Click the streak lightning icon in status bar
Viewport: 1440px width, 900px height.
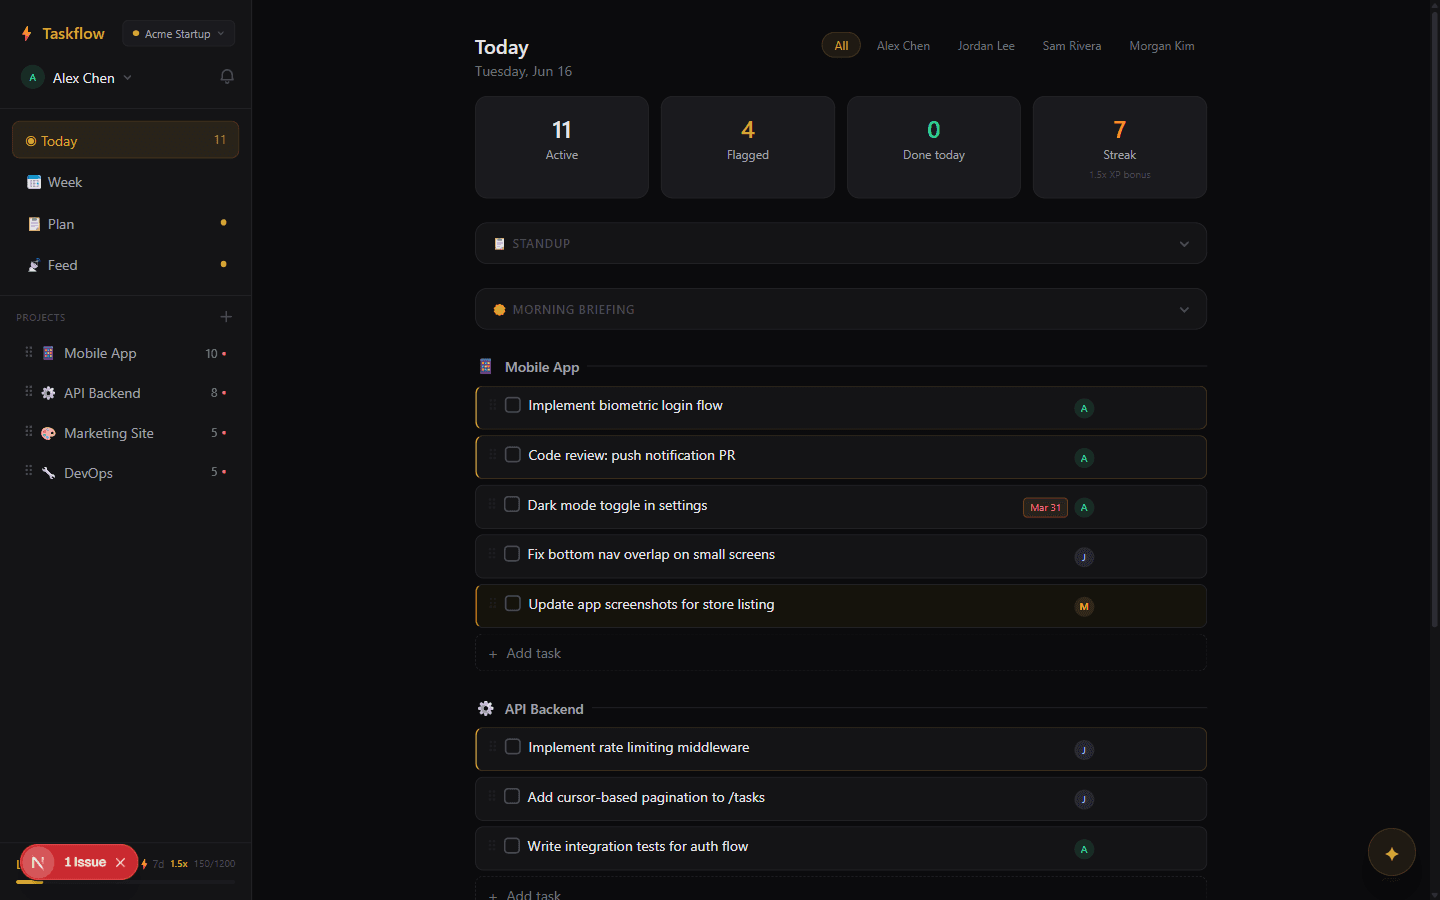[x=144, y=864]
